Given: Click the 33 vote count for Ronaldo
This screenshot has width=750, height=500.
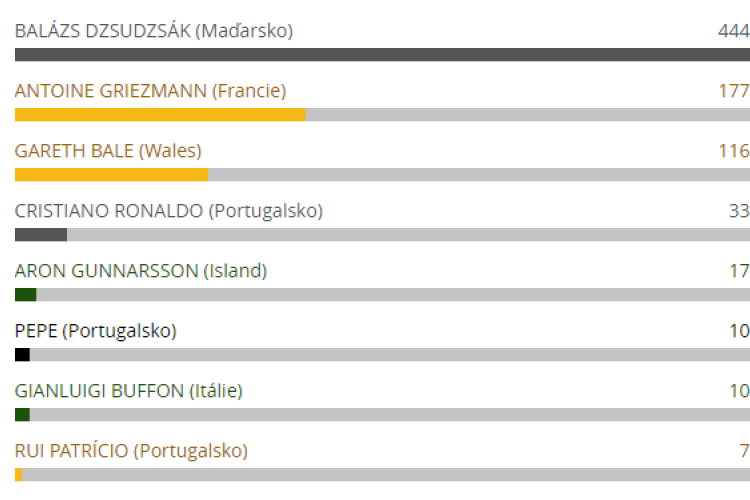Looking at the screenshot, I should [739, 211].
